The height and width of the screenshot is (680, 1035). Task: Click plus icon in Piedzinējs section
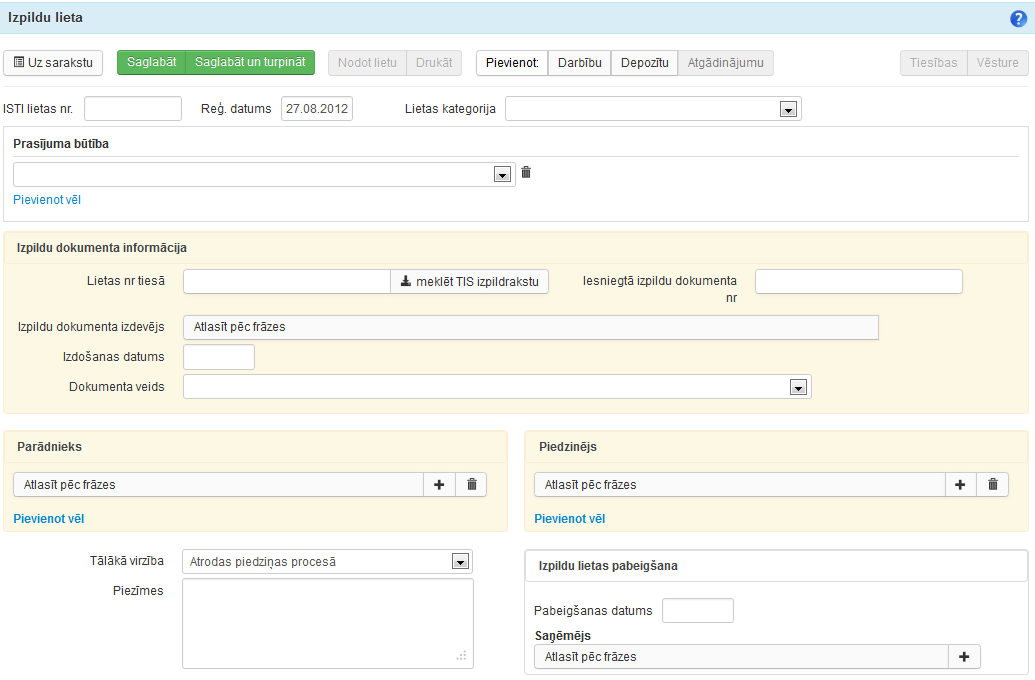click(960, 484)
